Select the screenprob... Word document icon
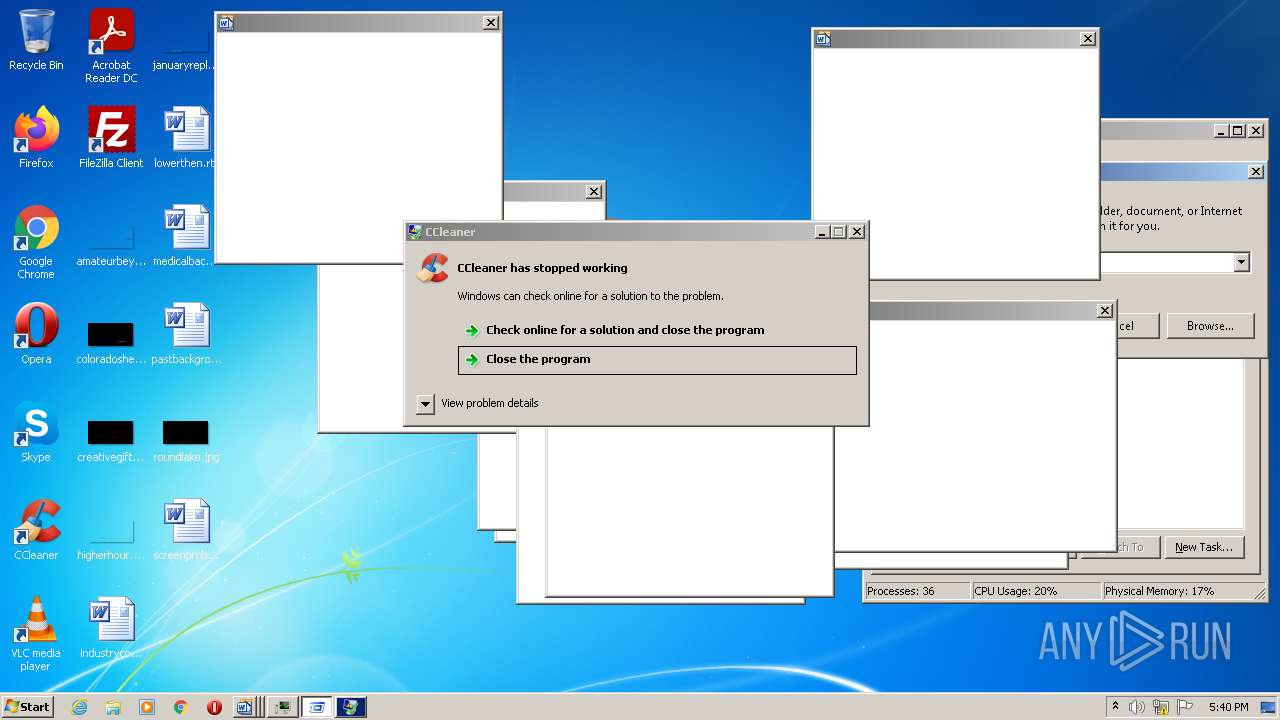The height and width of the screenshot is (720, 1280). tap(186, 530)
